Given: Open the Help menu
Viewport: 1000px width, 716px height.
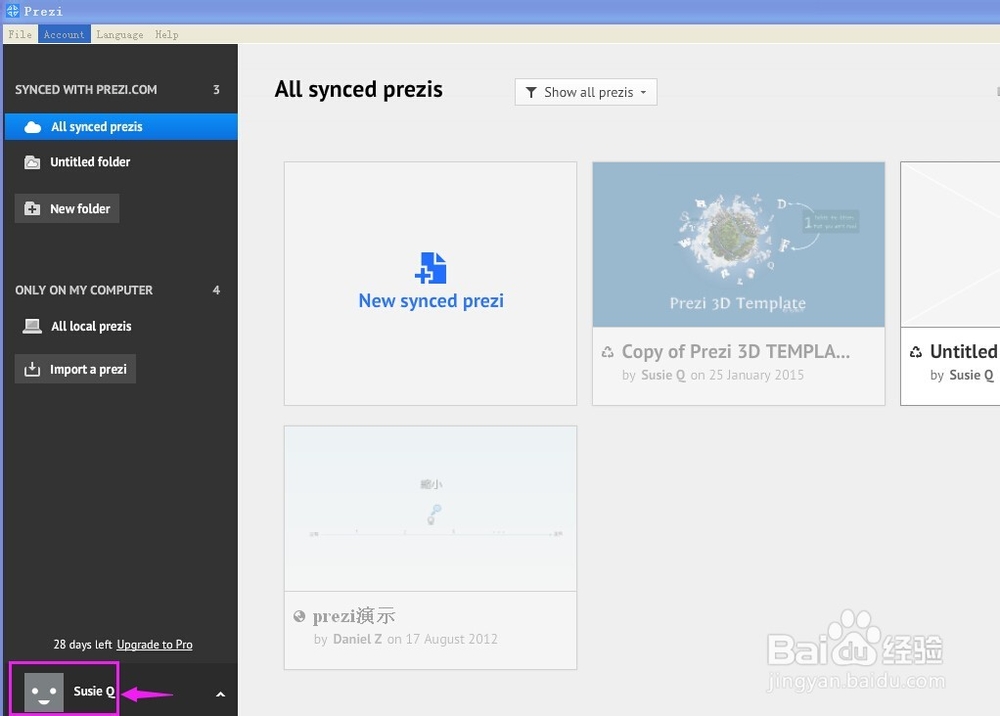Looking at the screenshot, I should [166, 34].
